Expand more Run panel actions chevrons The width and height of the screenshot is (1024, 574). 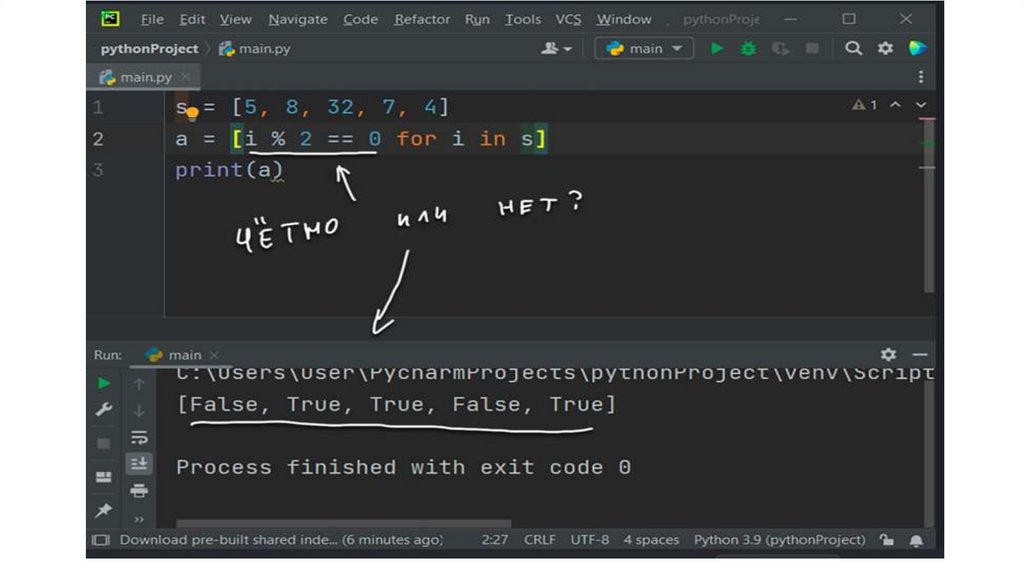[139, 520]
